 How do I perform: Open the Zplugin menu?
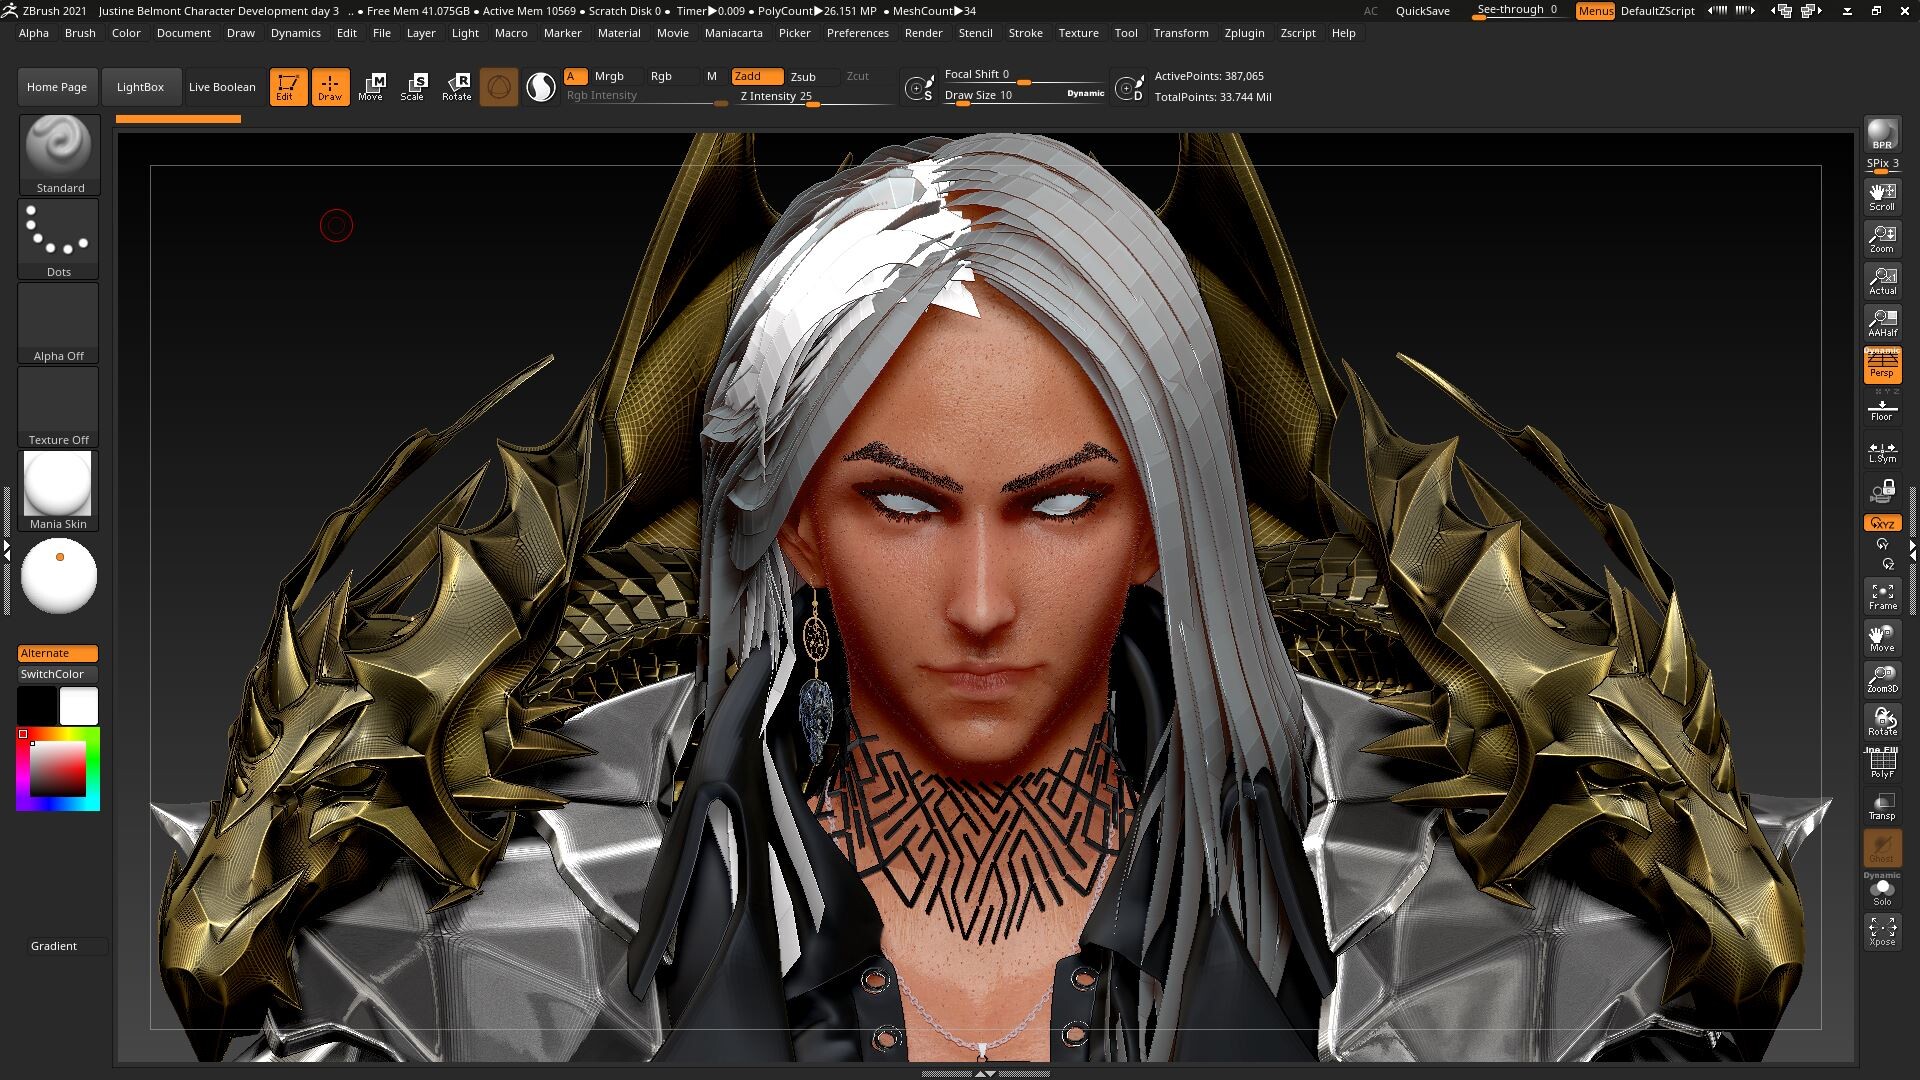click(1244, 33)
